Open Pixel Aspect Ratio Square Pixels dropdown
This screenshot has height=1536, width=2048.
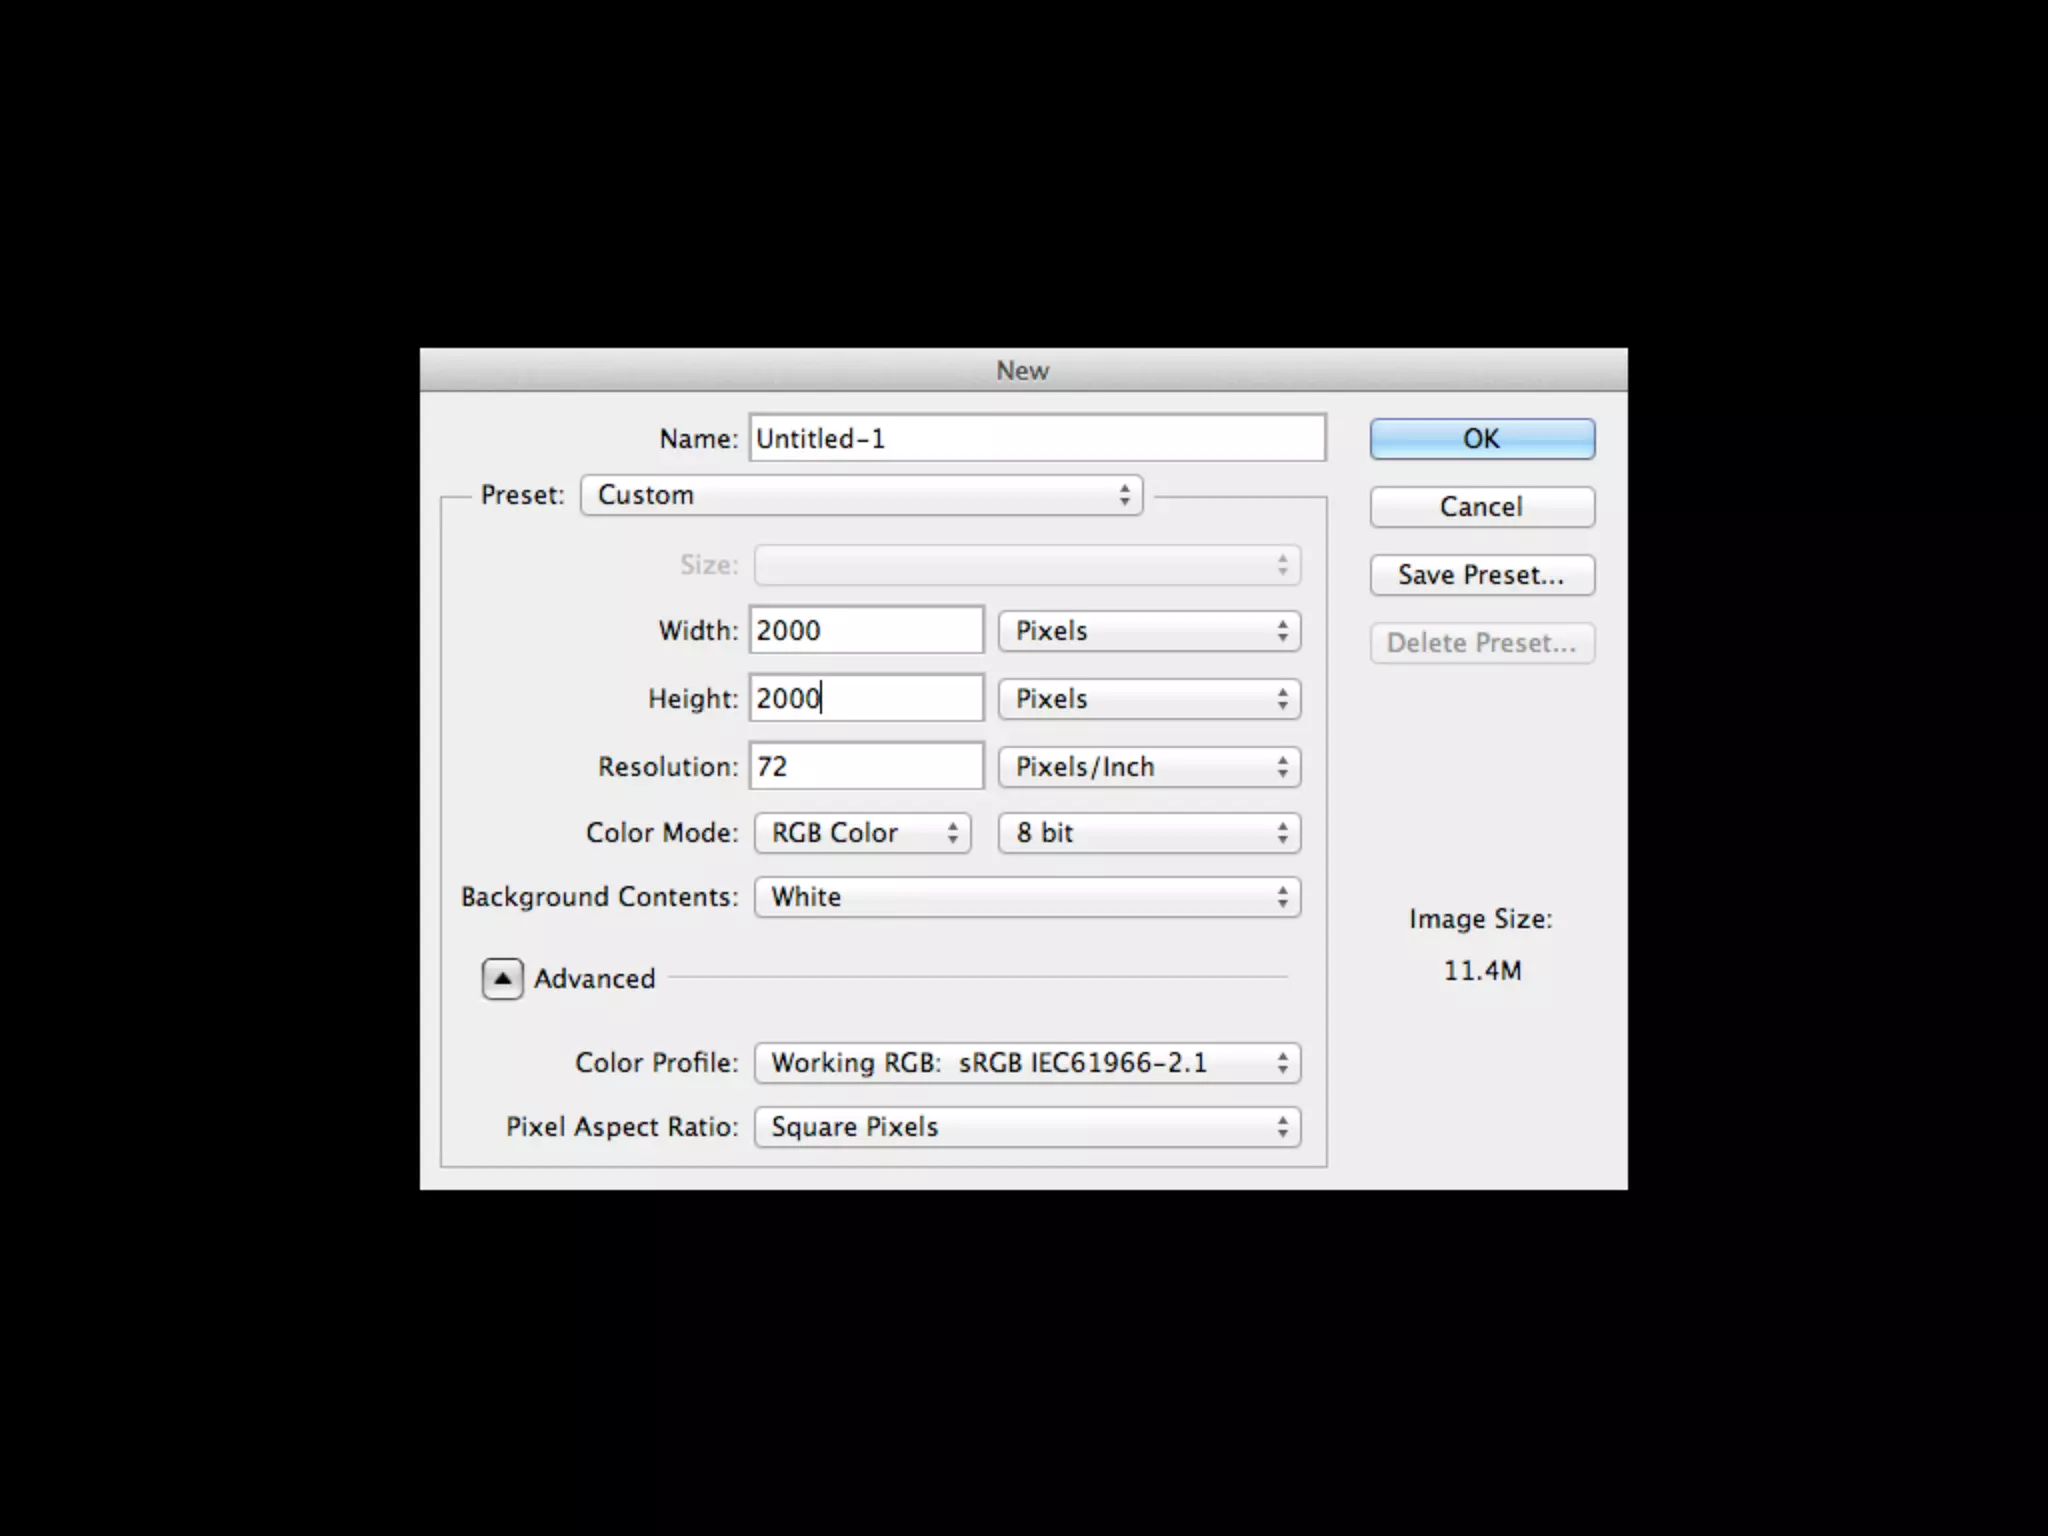click(x=1026, y=1127)
